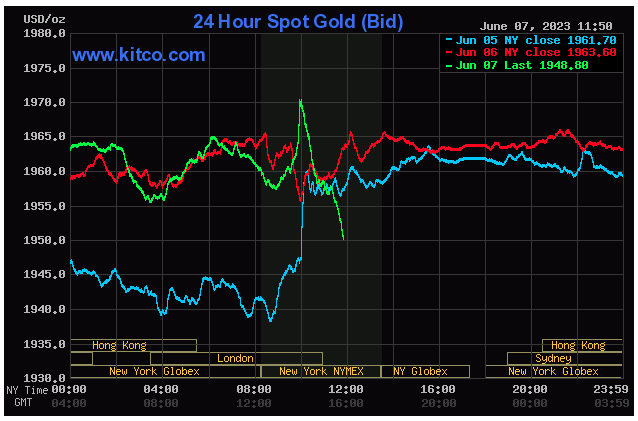The image size is (638, 421).
Task: Click the London market session bar
Action: tap(236, 358)
